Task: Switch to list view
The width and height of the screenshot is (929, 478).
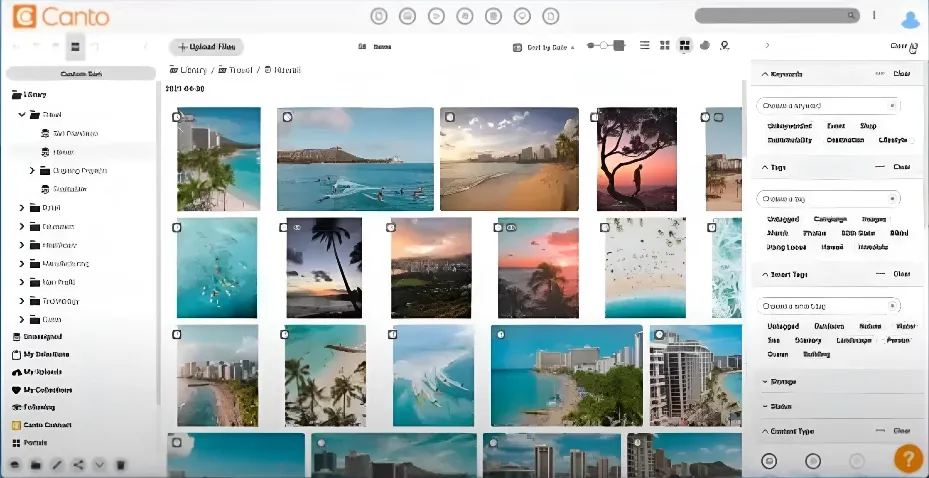Action: click(x=645, y=46)
